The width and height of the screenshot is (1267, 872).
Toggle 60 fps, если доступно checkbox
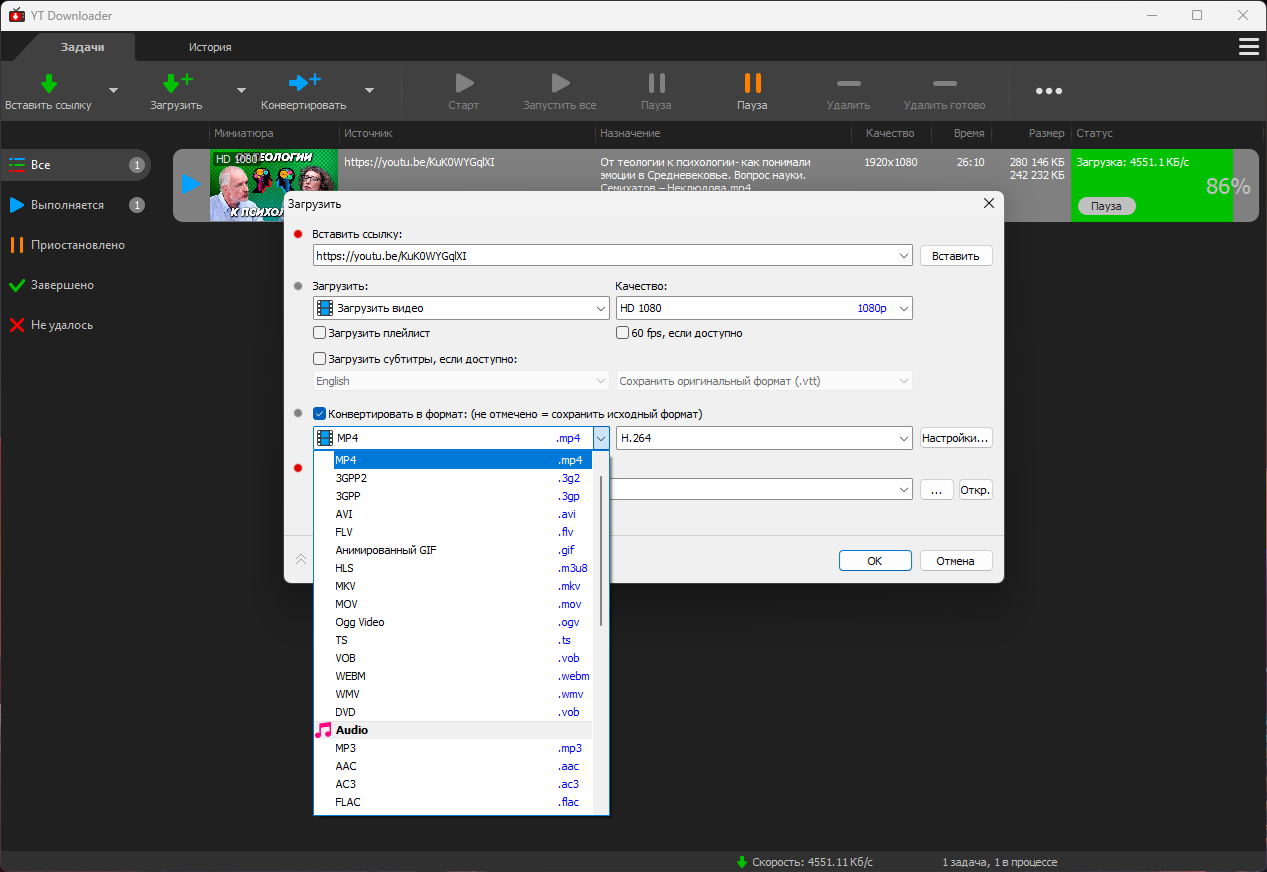point(623,333)
